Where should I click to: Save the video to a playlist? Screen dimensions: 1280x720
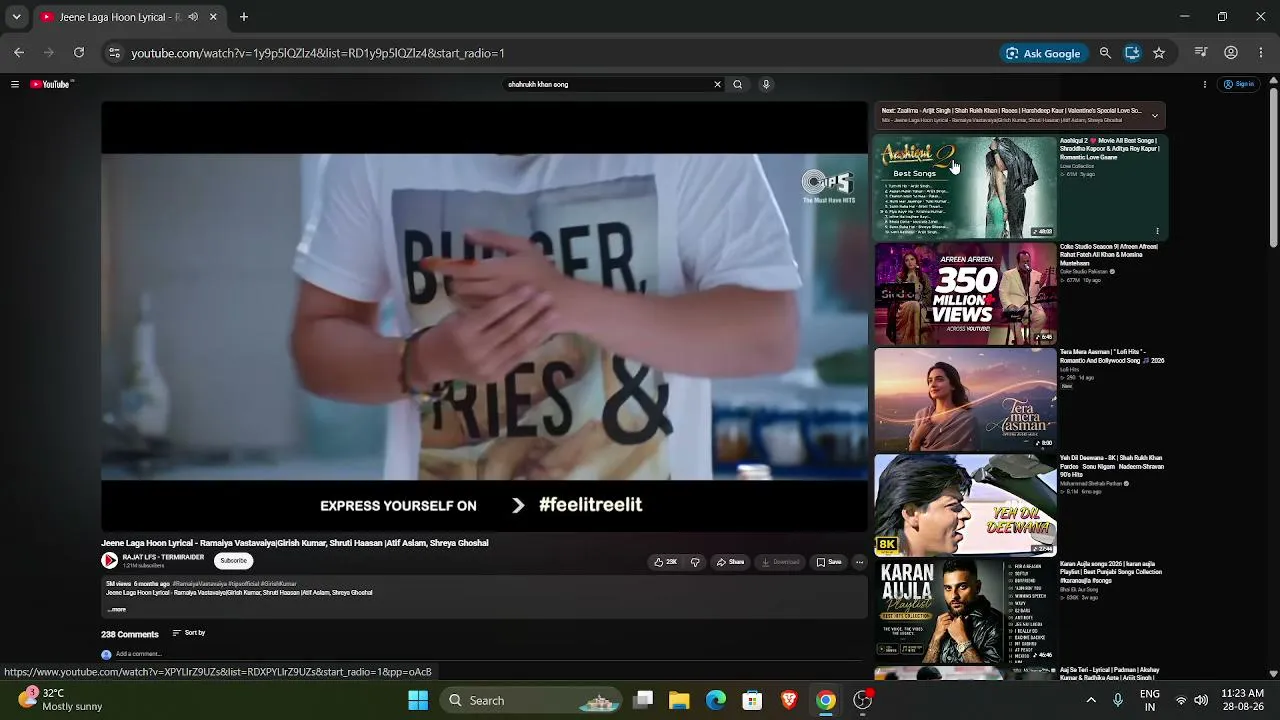829,562
